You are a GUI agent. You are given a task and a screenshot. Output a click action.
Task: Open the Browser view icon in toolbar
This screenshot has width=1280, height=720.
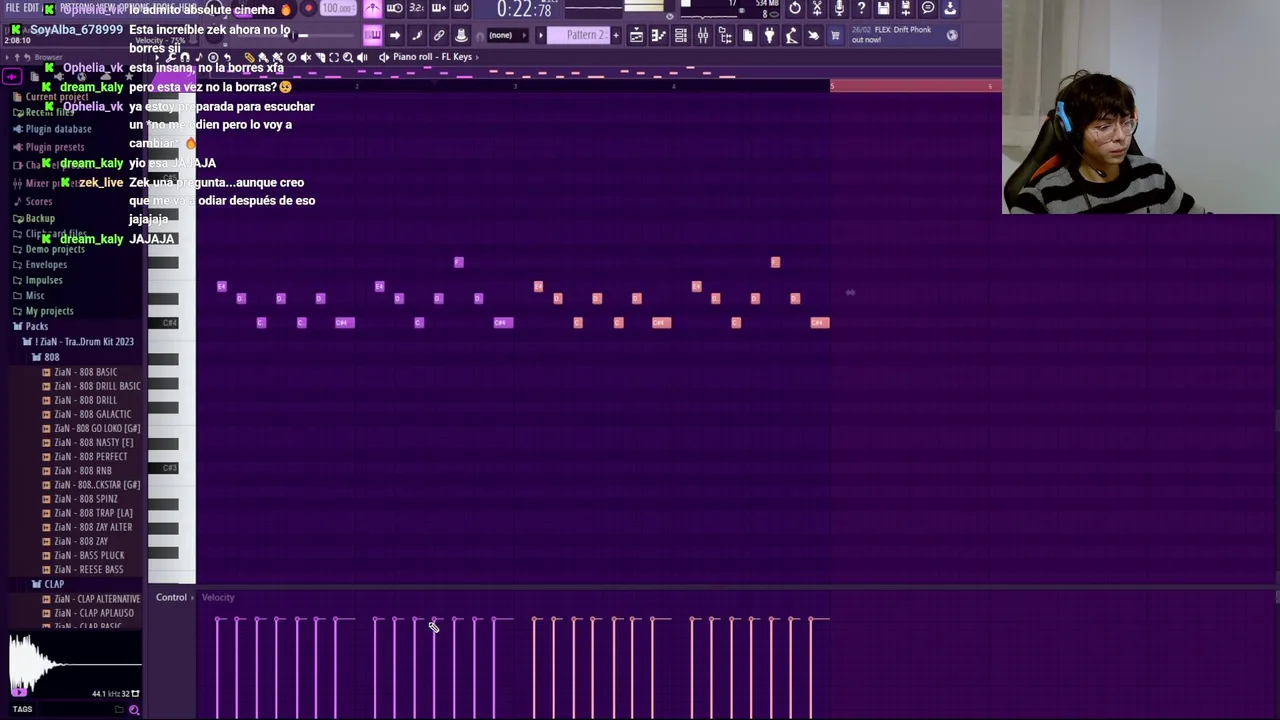click(x=725, y=35)
